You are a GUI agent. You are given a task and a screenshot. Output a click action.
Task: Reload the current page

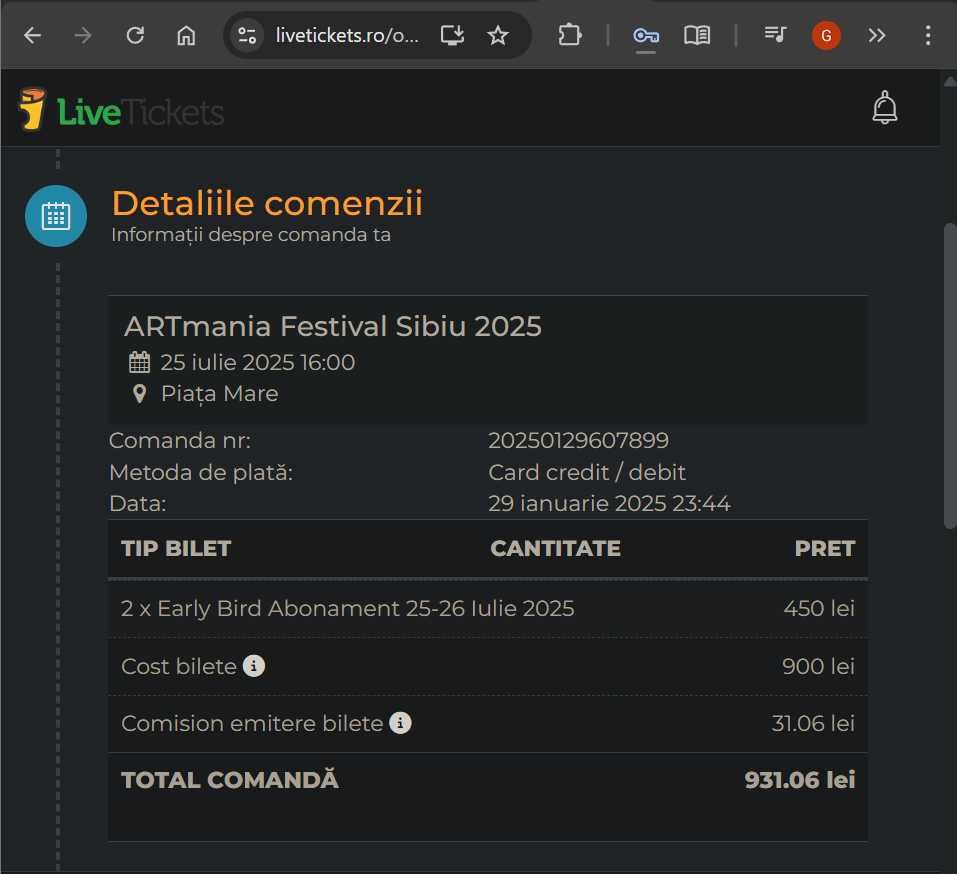(x=135, y=35)
